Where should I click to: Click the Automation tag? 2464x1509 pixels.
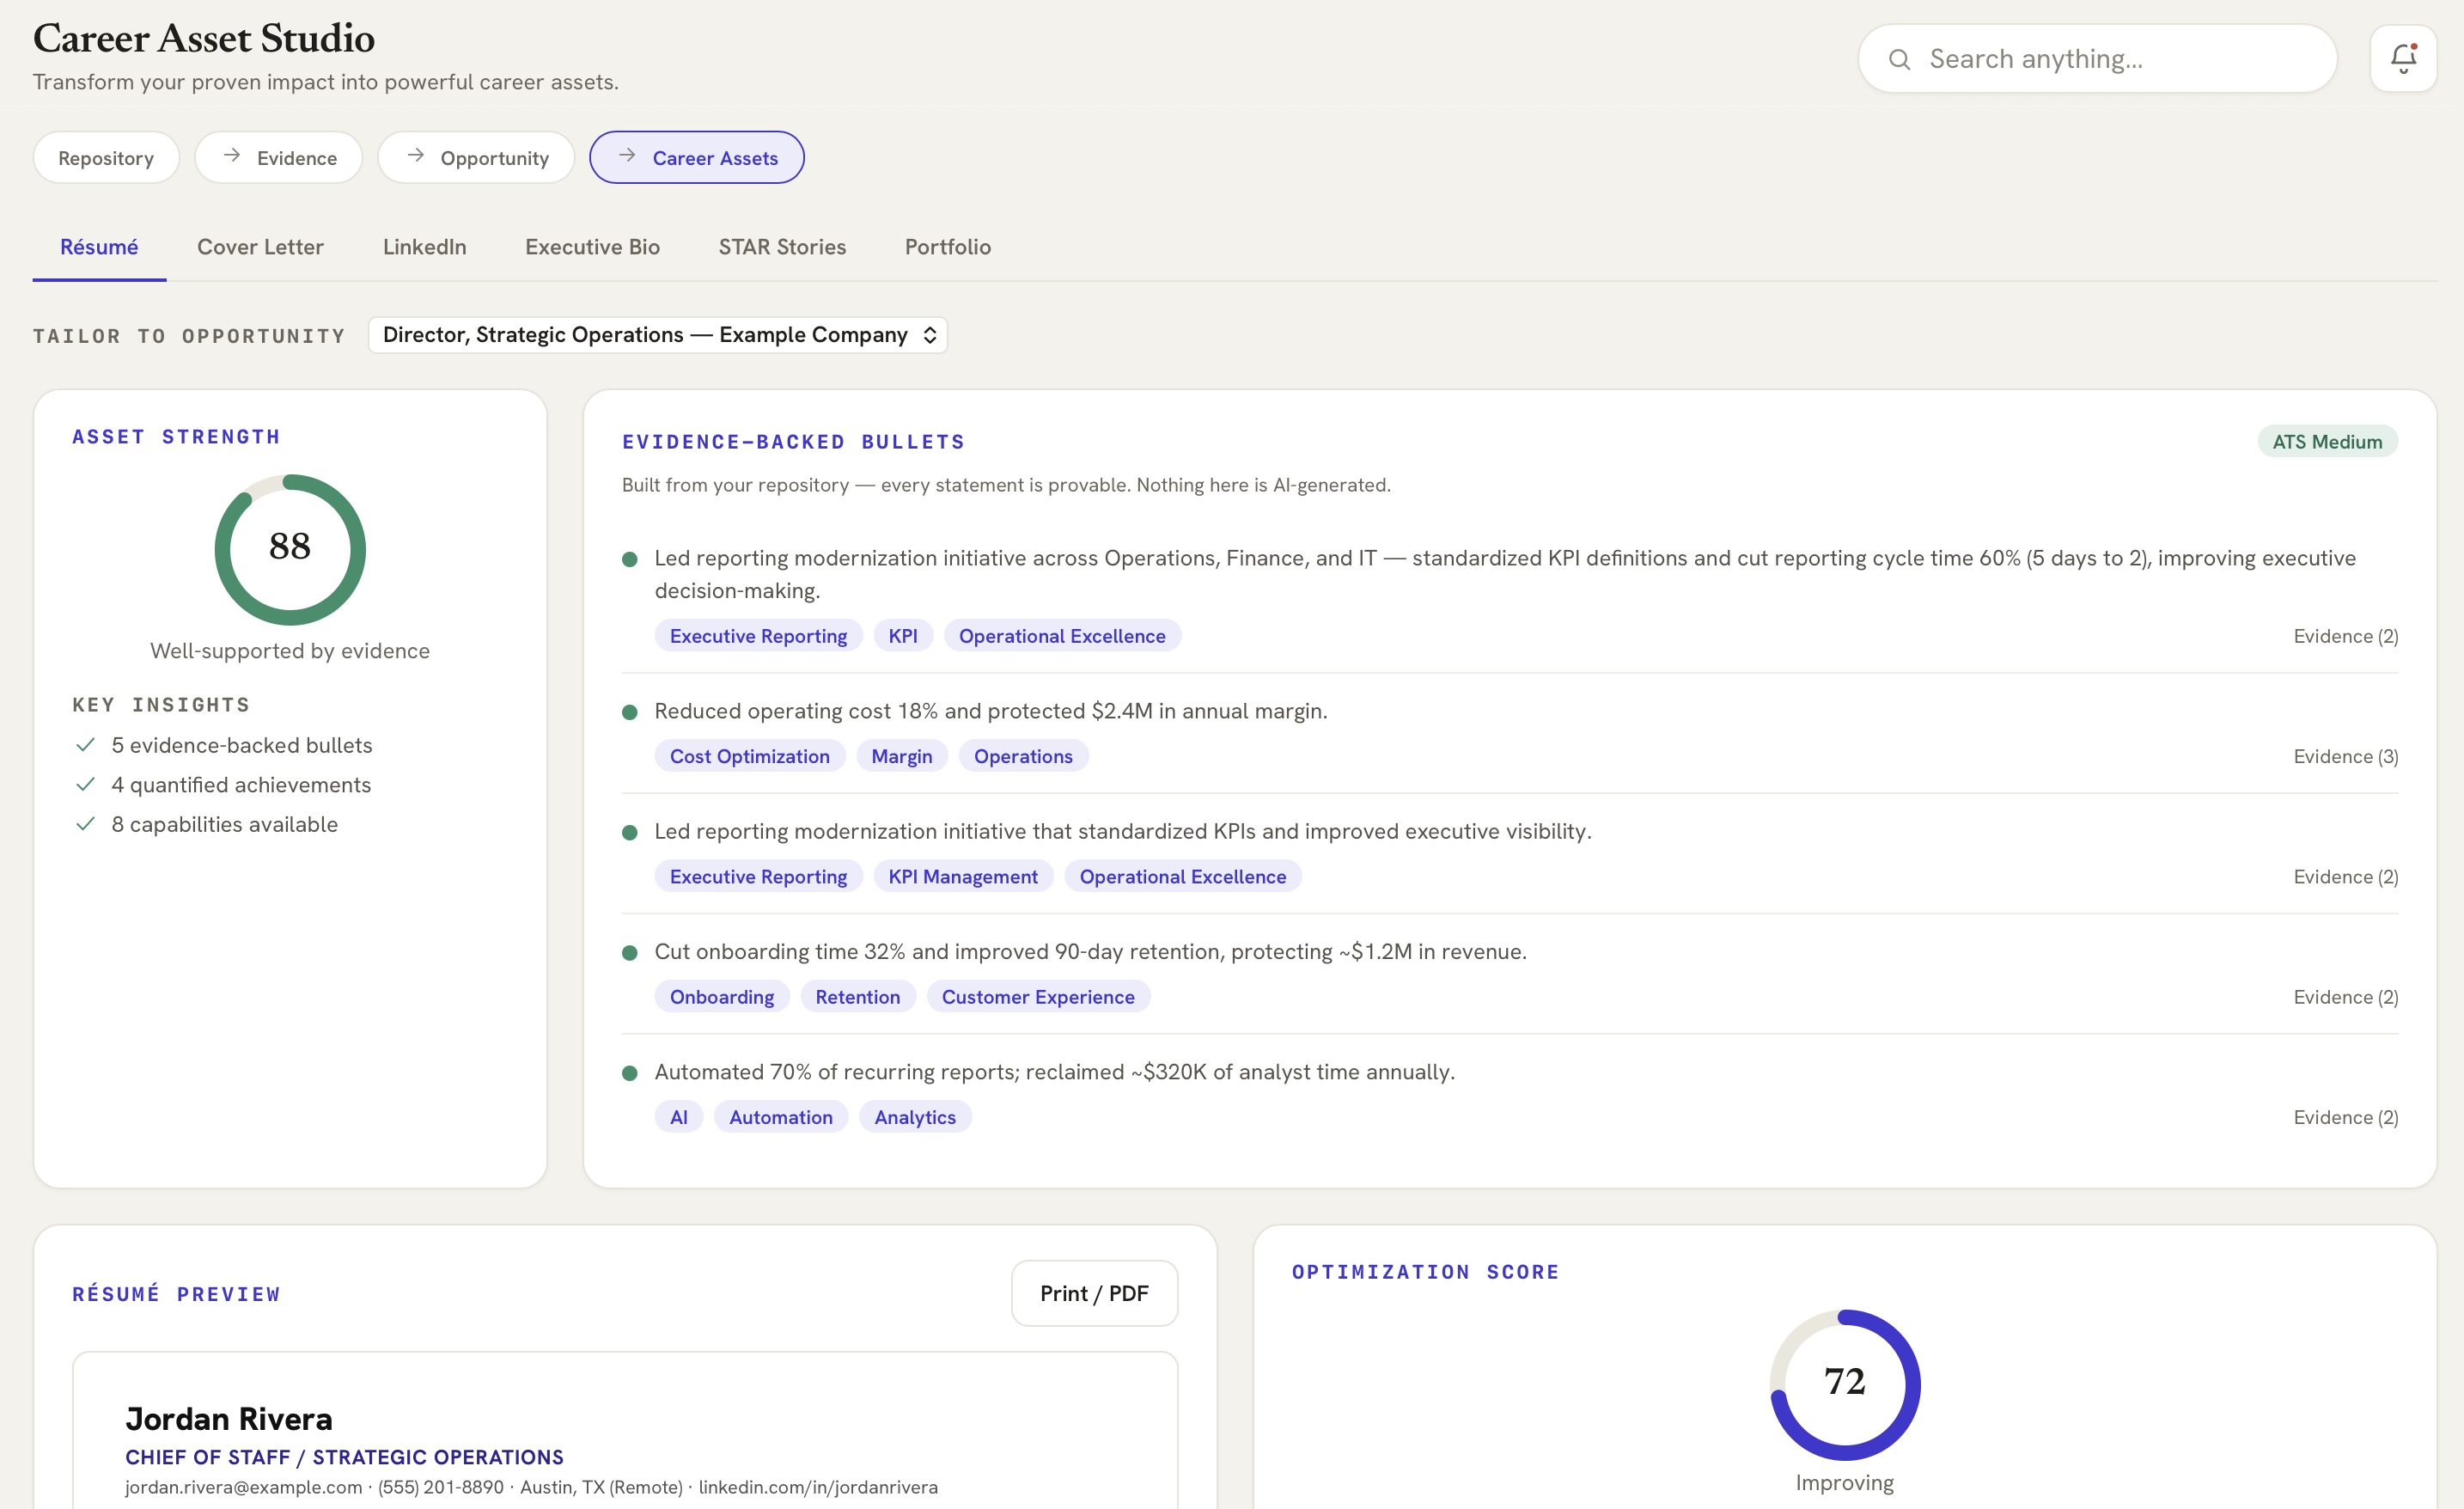click(x=781, y=1117)
